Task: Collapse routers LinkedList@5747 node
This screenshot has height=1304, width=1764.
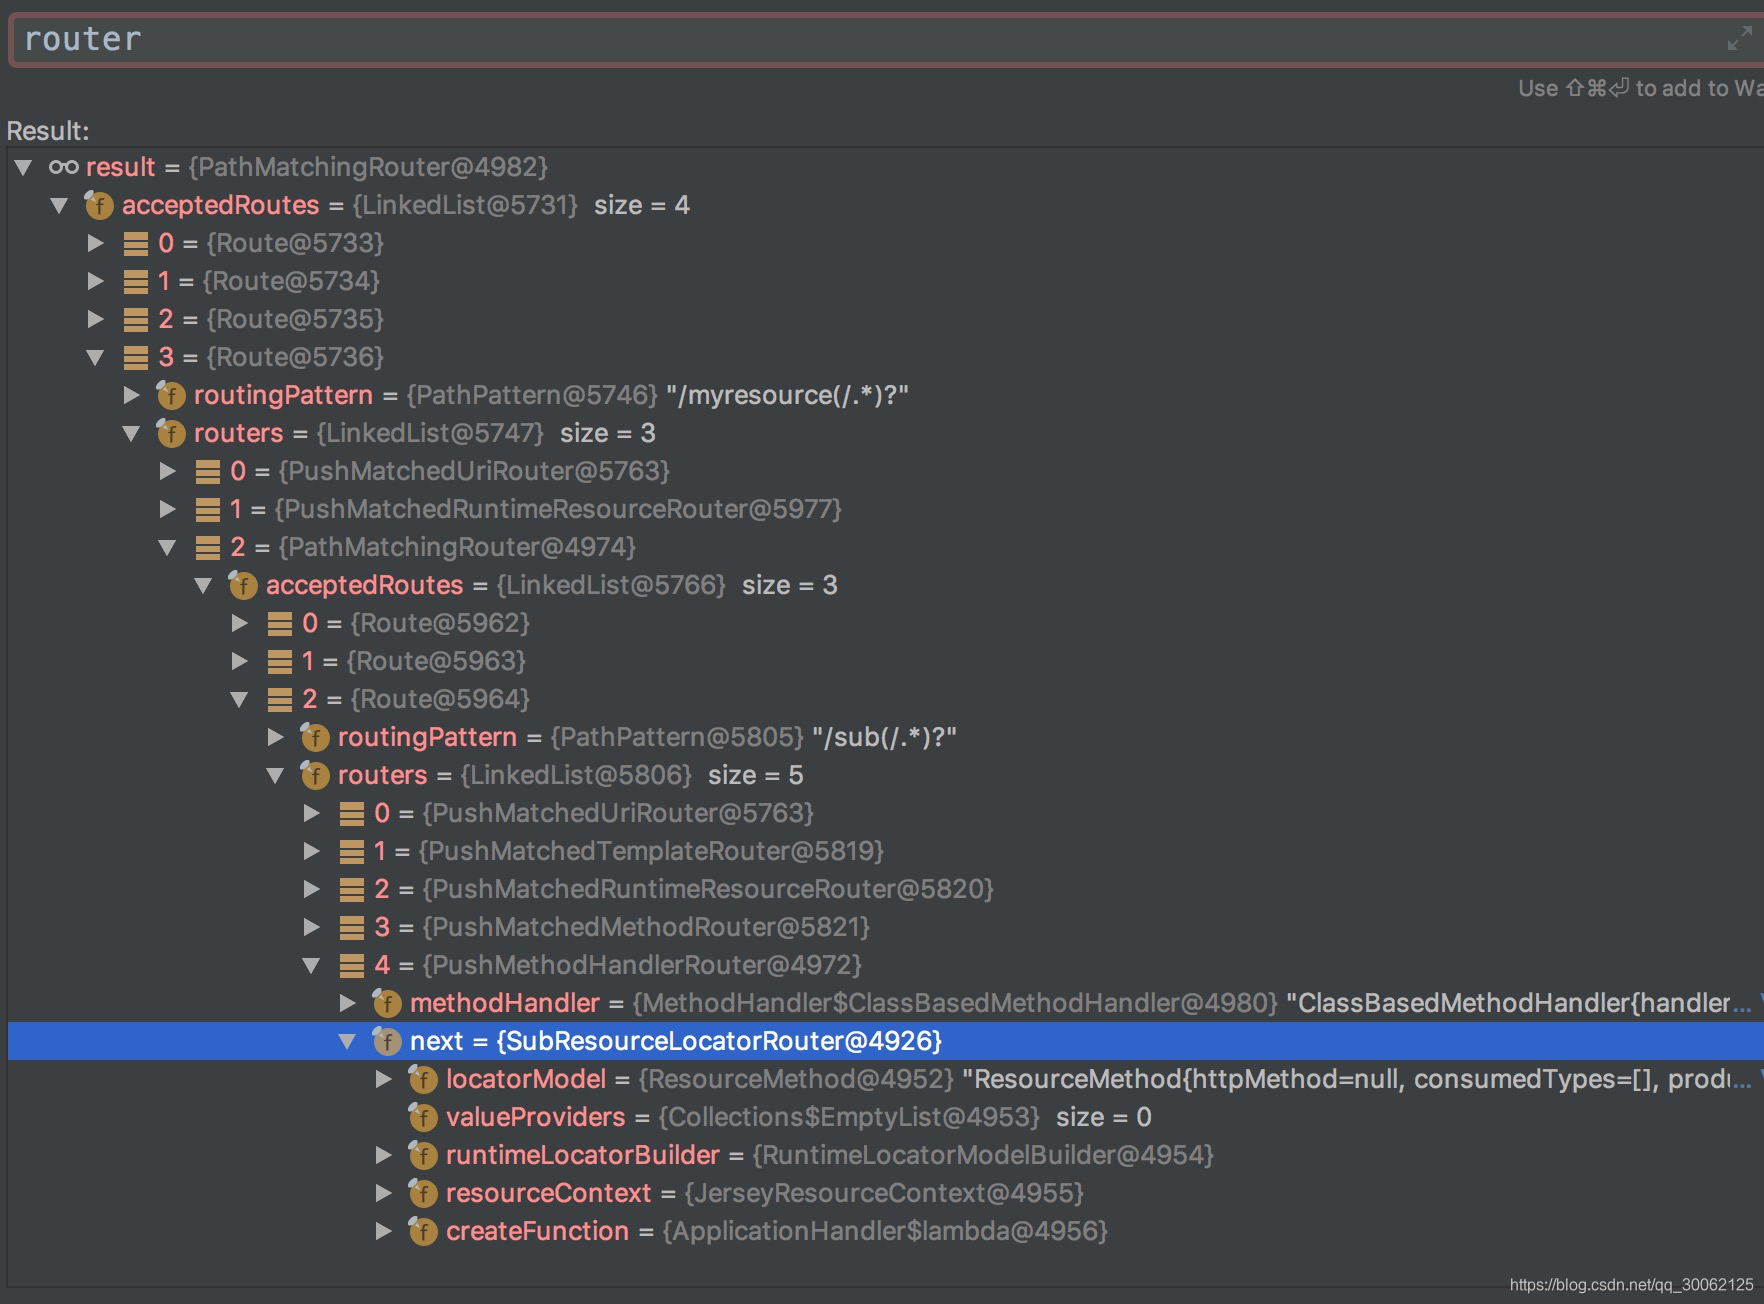Action: (131, 433)
